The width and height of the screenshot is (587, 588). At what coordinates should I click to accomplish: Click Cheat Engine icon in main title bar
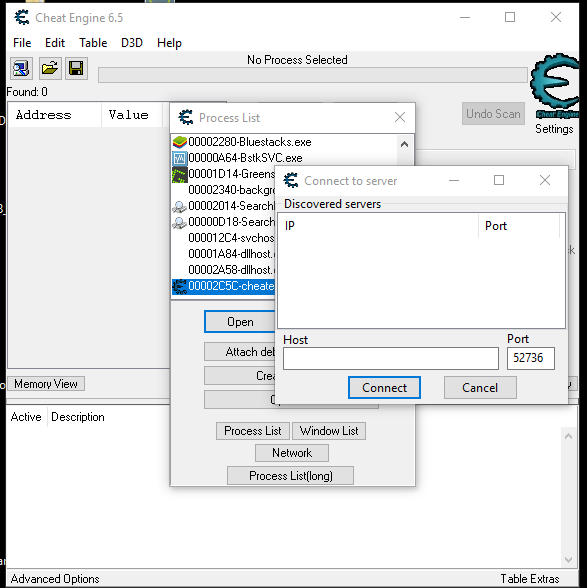22,18
